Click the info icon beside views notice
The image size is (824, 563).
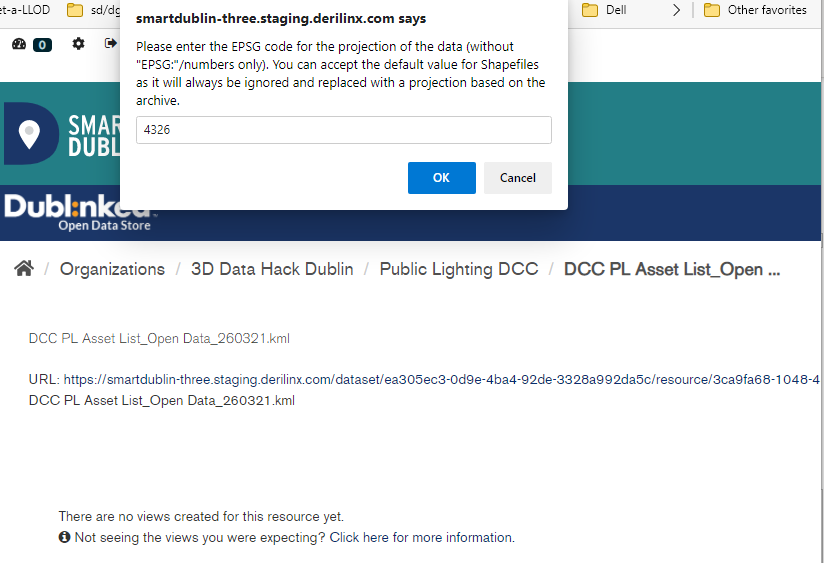[x=65, y=538]
